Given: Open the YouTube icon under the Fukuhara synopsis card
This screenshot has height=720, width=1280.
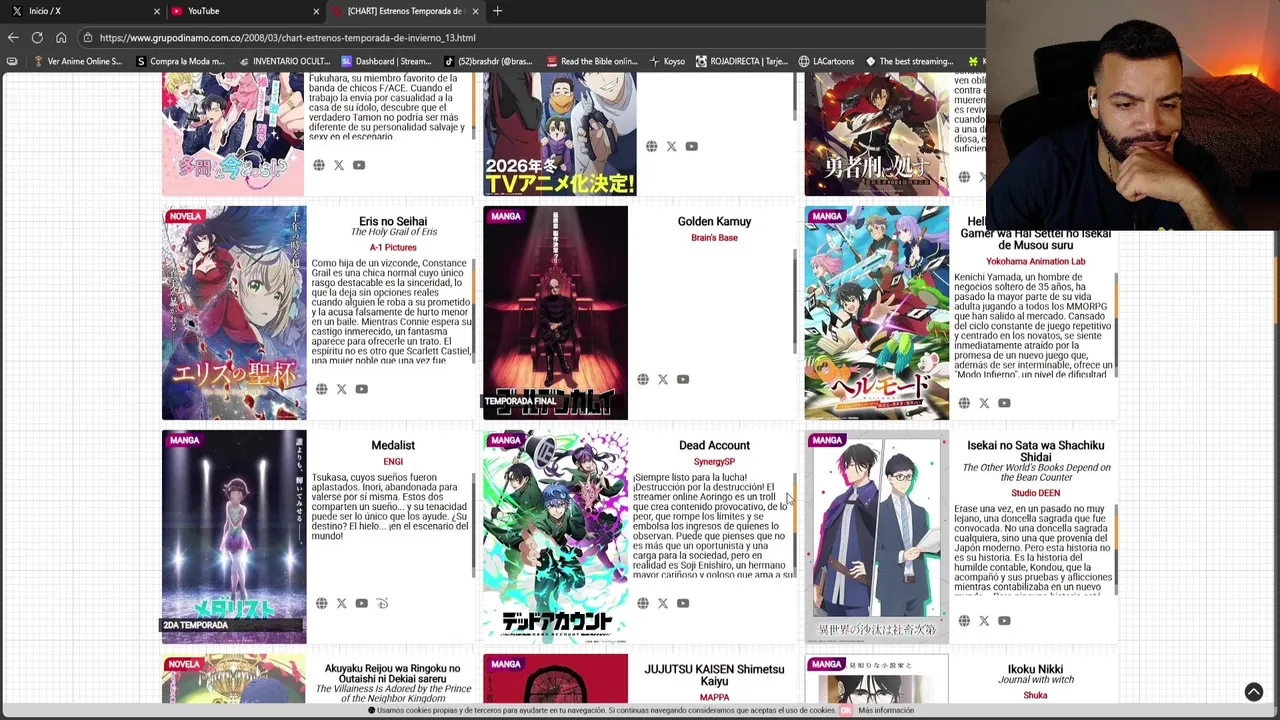Looking at the screenshot, I should [359, 165].
